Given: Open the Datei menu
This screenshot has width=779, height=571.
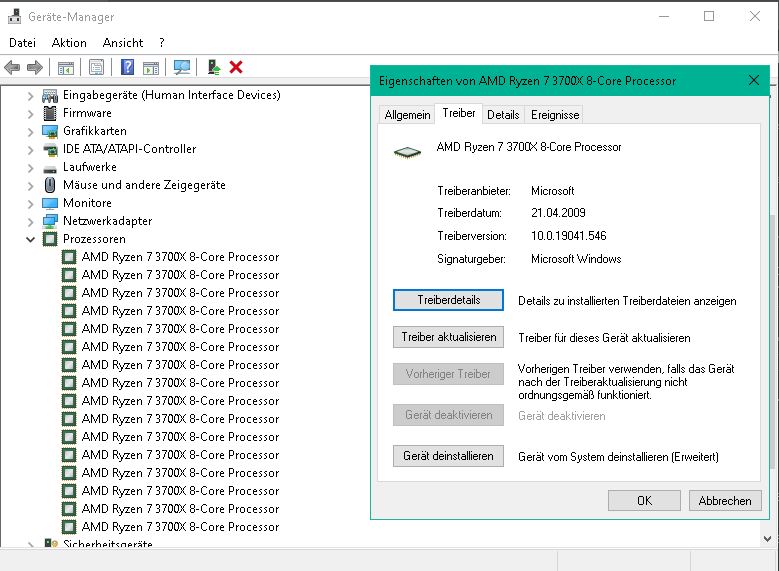Looking at the screenshot, I should tap(22, 43).
